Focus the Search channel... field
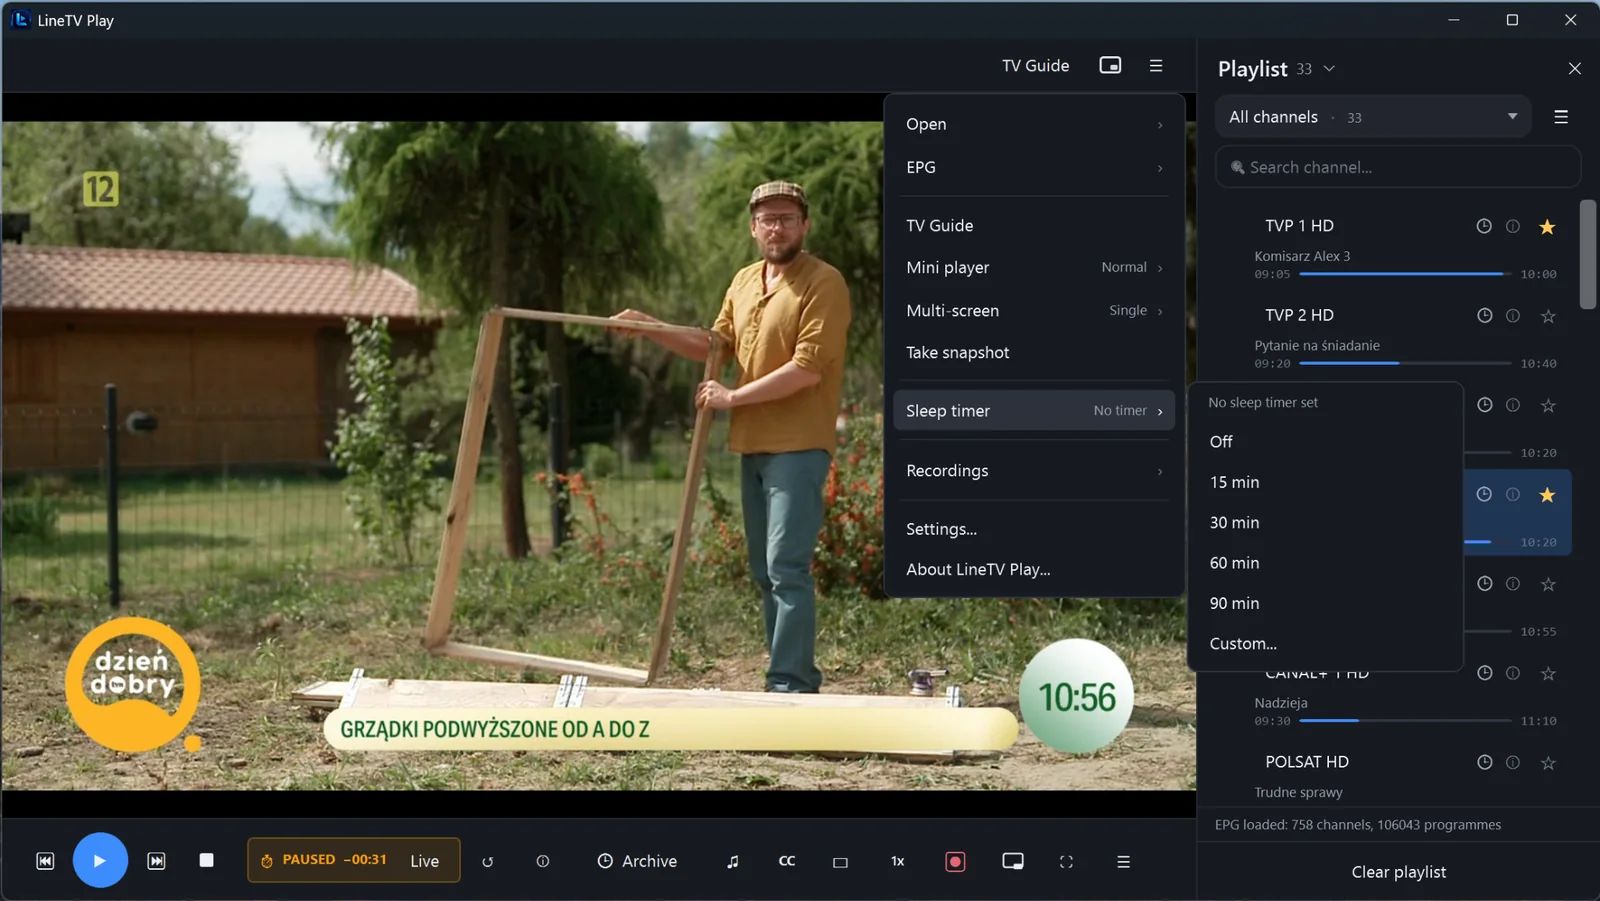 point(1398,167)
